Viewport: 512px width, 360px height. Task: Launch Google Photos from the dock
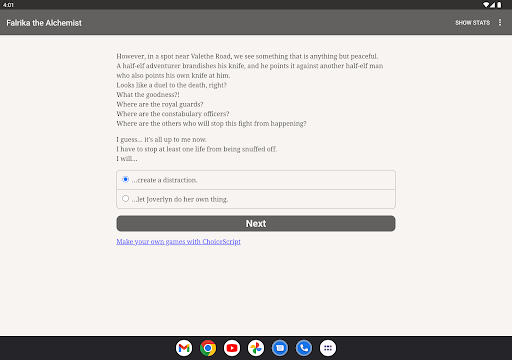tap(256, 348)
